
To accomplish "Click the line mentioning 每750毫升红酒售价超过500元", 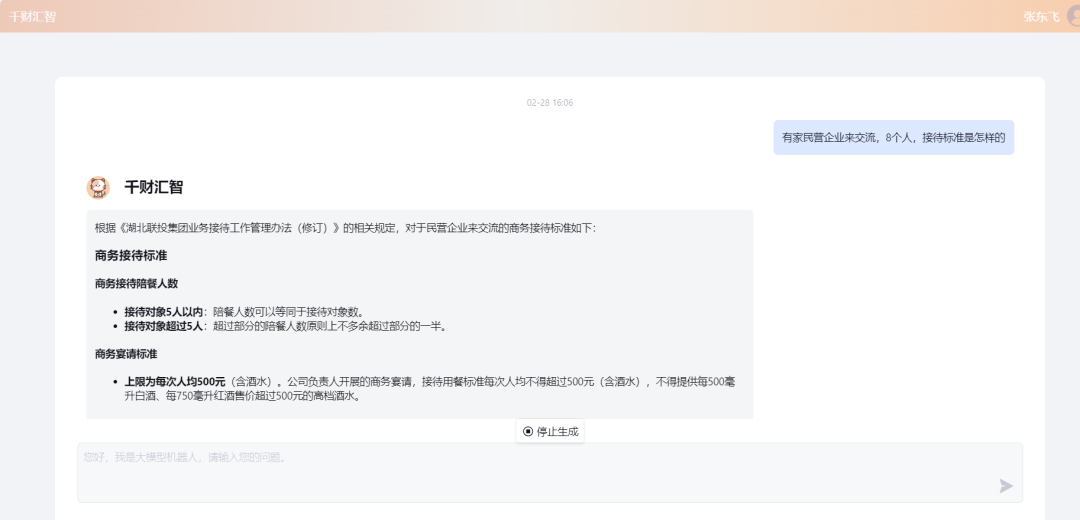I will click(242, 395).
